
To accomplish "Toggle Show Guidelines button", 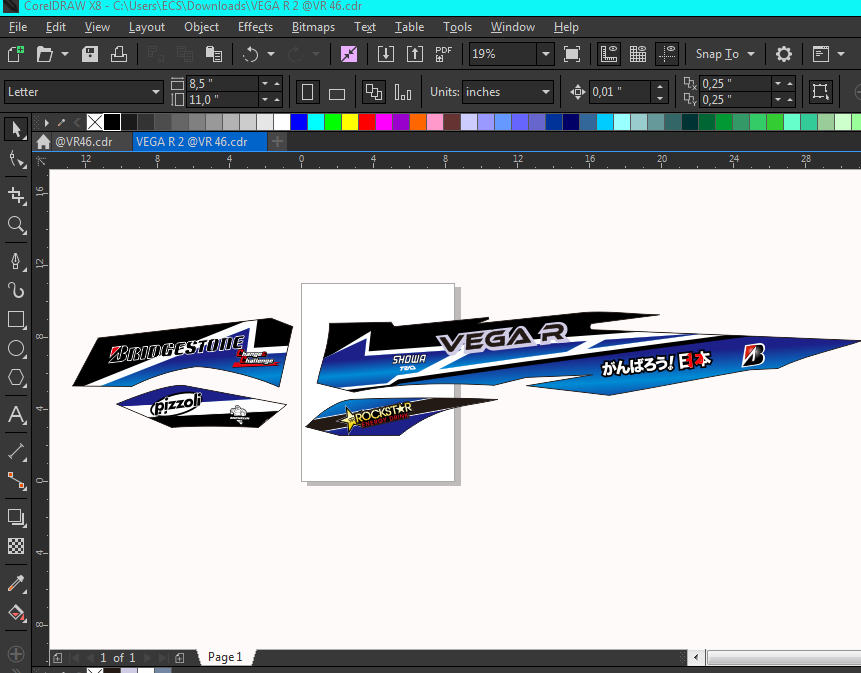I will (668, 54).
